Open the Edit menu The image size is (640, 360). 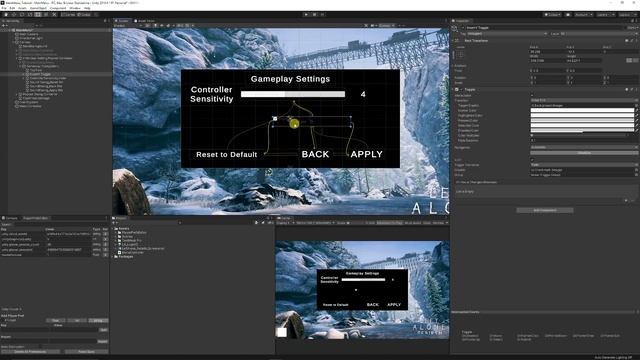click(12, 8)
